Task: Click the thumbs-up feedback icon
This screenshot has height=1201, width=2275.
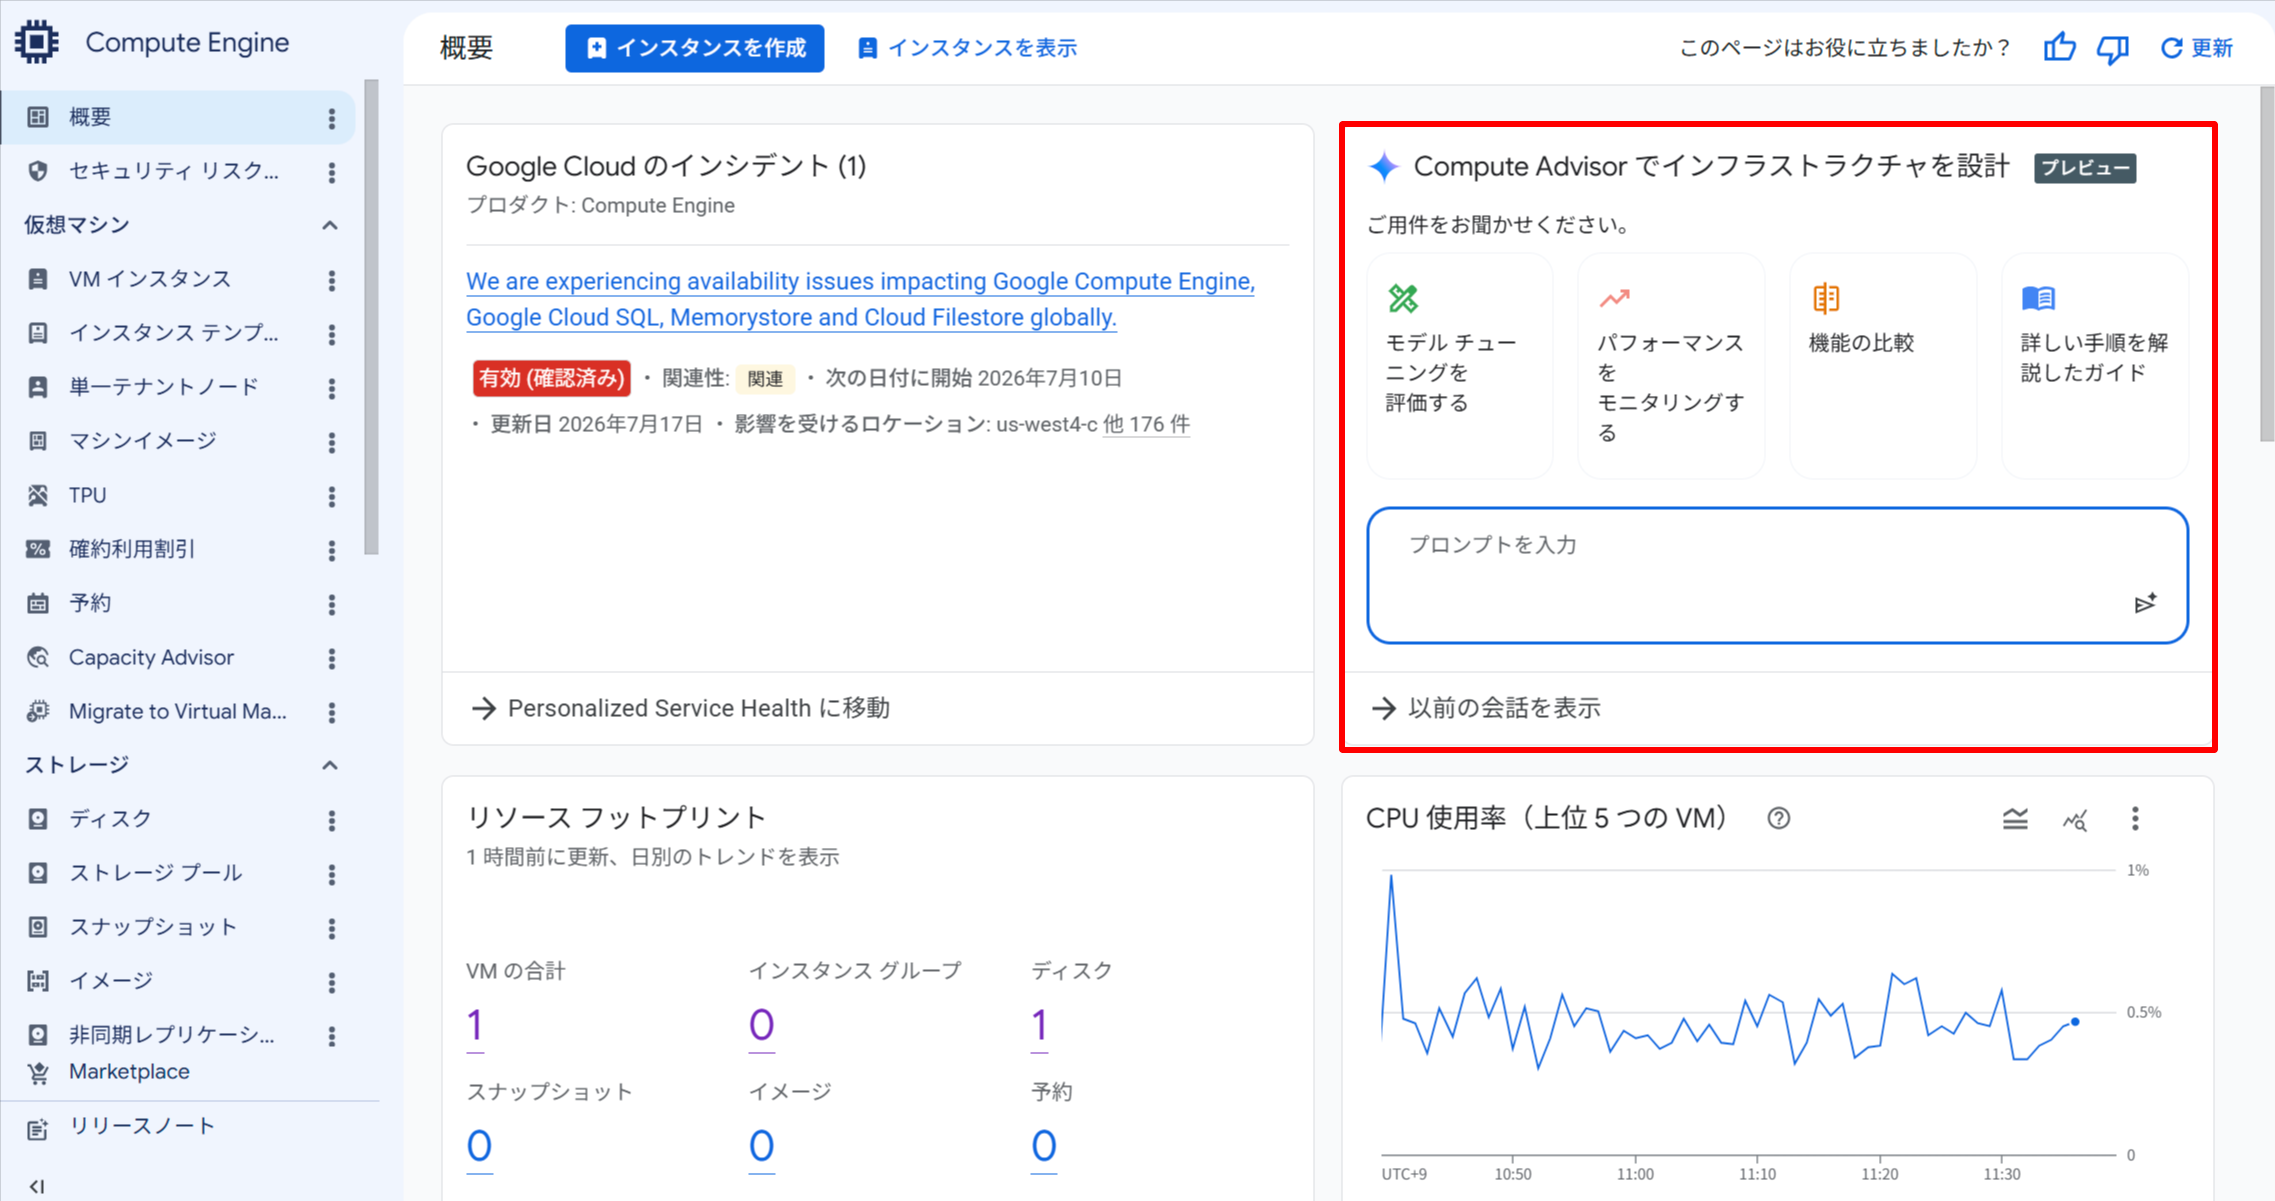Action: 2059,47
